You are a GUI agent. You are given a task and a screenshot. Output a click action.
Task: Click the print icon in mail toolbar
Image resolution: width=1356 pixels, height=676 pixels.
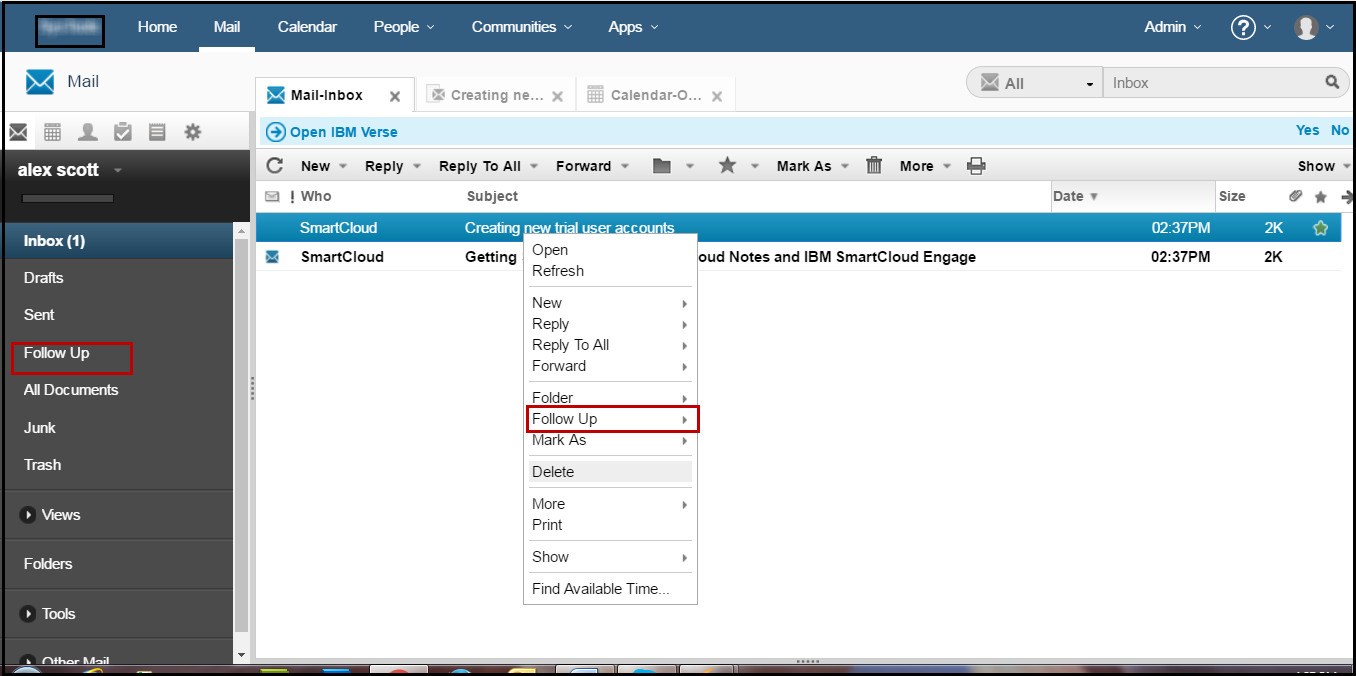tap(977, 166)
